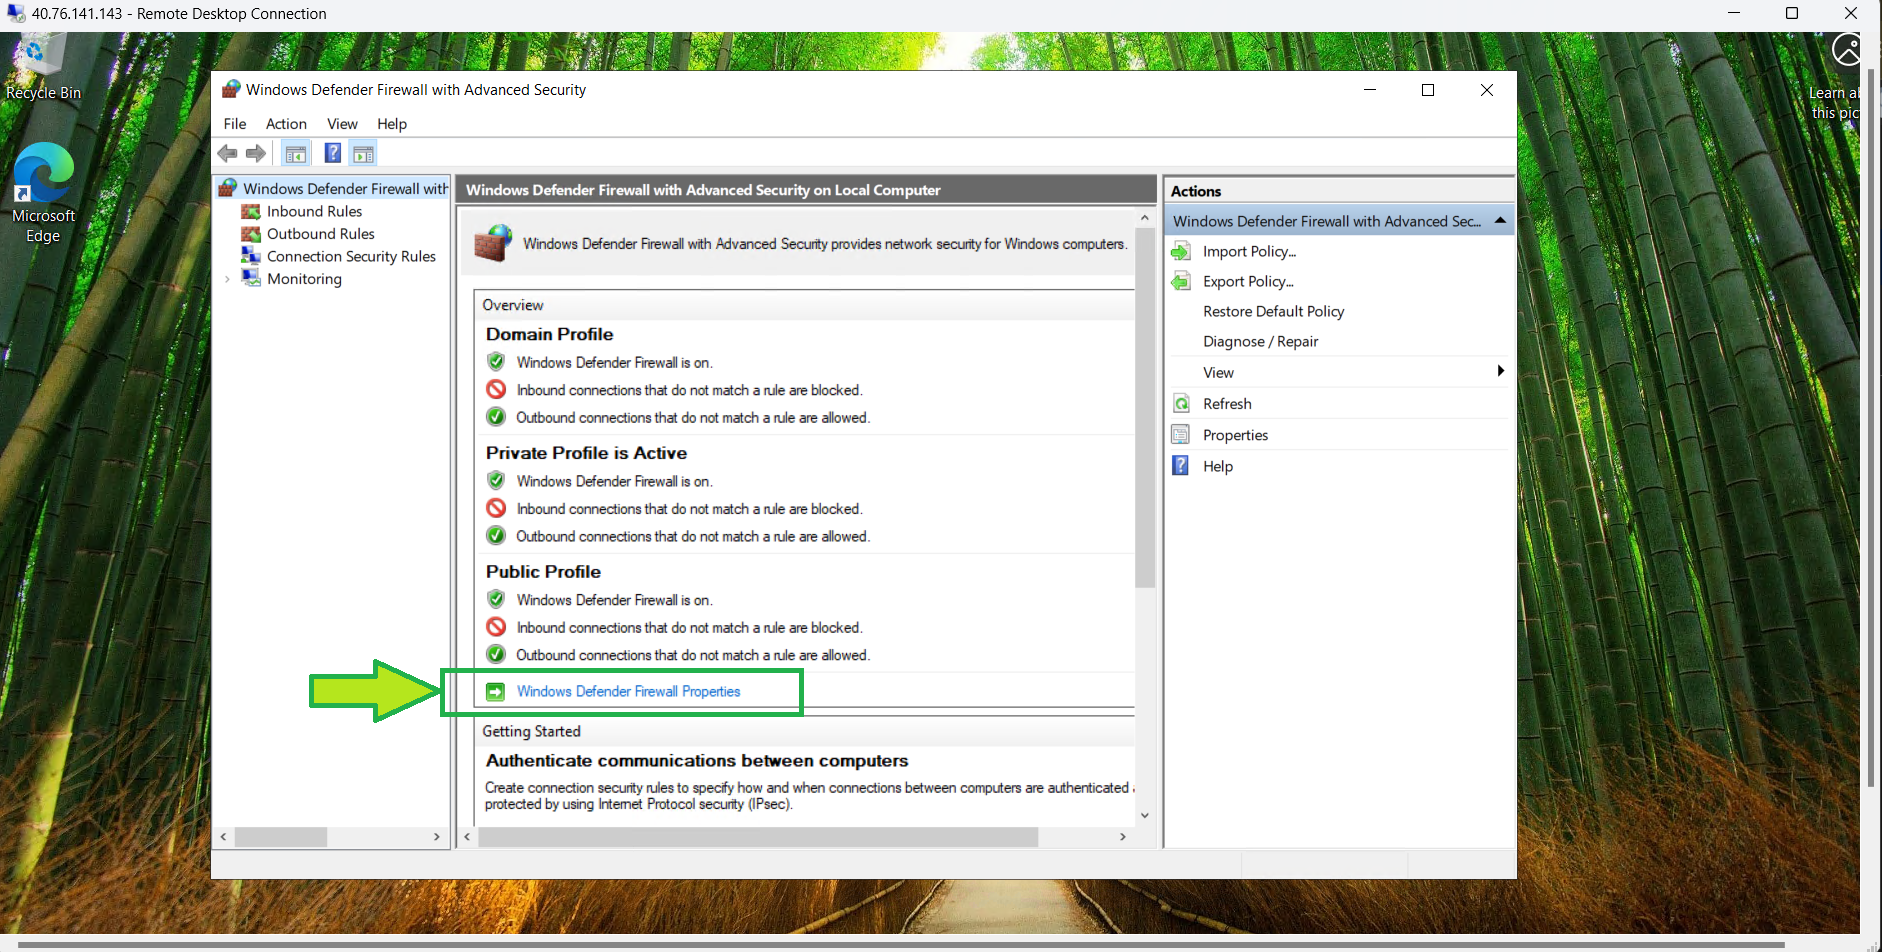Click the tree pane horizontal scroll right arrow
Image resolution: width=1882 pixels, height=952 pixels.
437,837
